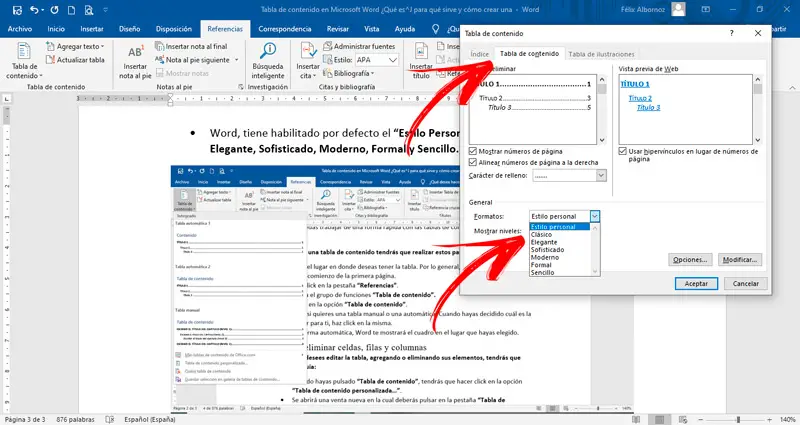Image resolution: width=800 pixels, height=425 pixels.
Task: Click the lightbulb tell-me icon
Action: (436, 29)
